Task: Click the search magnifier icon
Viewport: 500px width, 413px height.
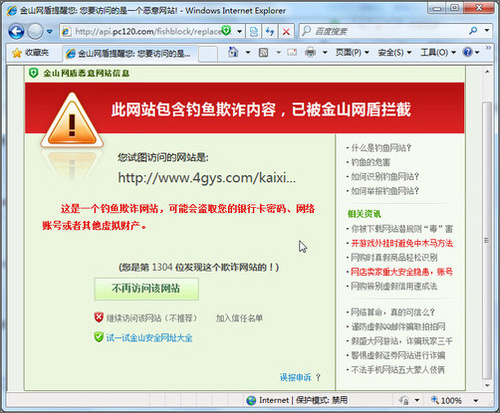Action: pyautogui.click(x=473, y=31)
